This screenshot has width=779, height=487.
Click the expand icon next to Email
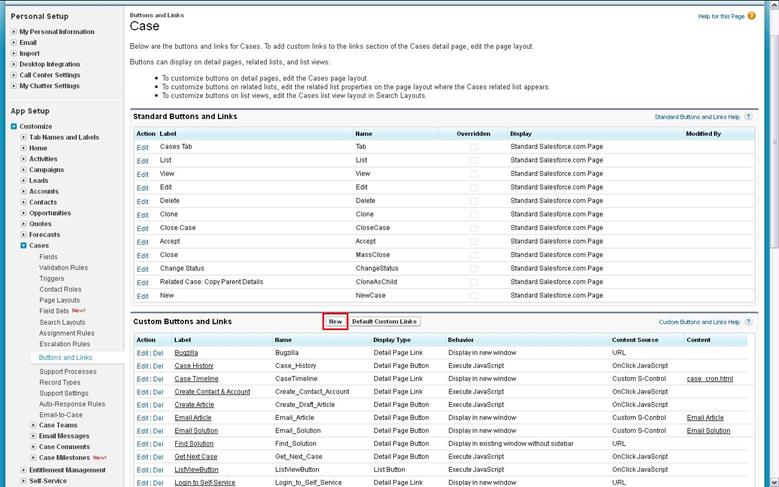(x=14, y=43)
